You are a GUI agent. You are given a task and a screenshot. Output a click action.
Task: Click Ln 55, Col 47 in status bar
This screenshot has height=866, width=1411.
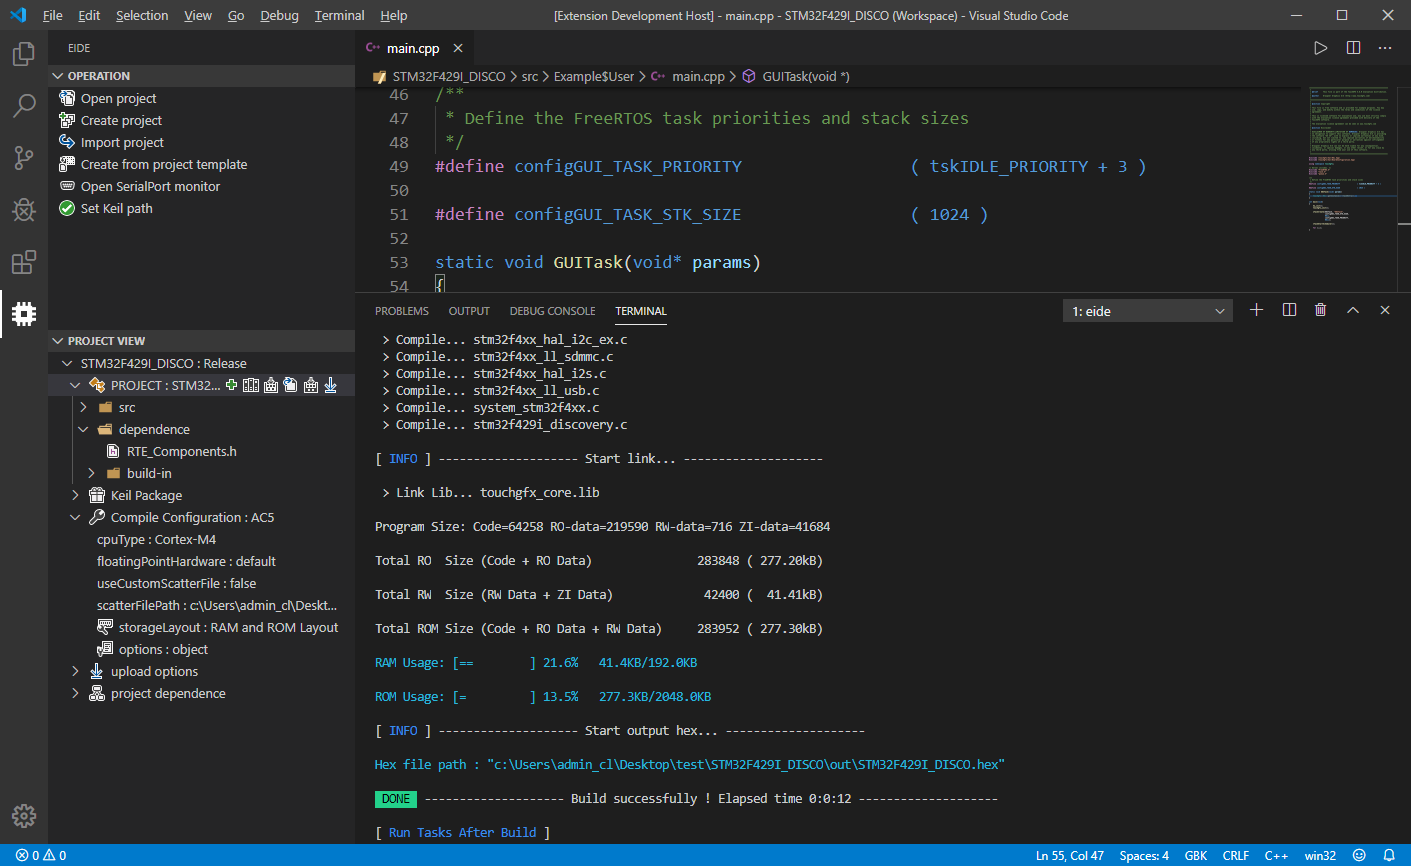pos(1070,855)
